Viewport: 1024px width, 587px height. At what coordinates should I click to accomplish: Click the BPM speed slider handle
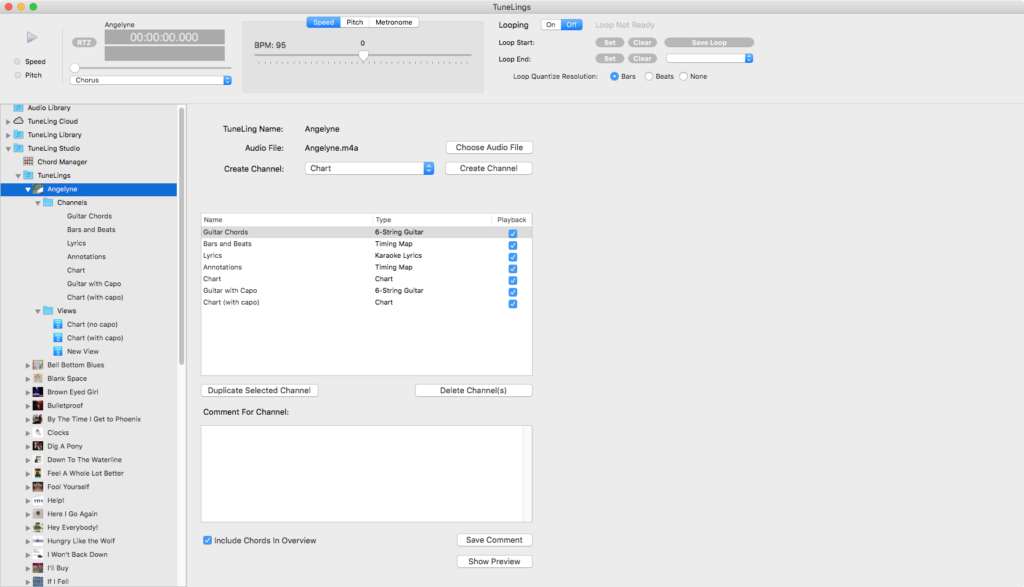pyautogui.click(x=363, y=56)
